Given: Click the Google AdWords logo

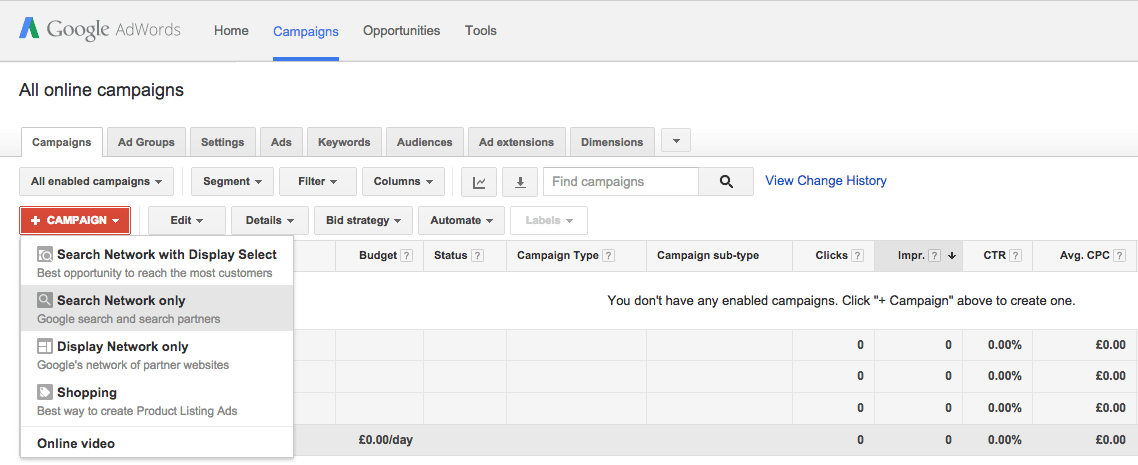Looking at the screenshot, I should coord(100,30).
